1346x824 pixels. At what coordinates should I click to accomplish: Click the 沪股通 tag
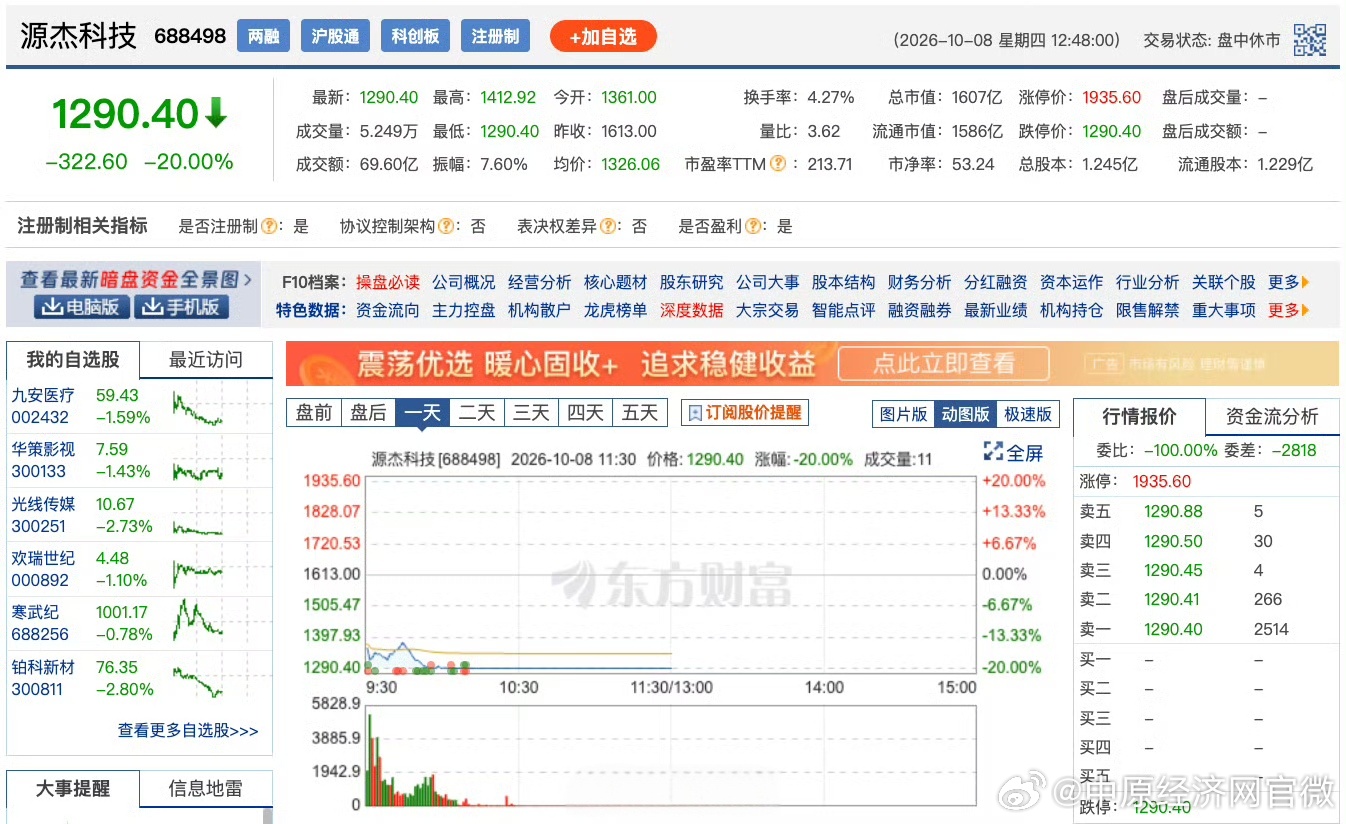point(335,37)
